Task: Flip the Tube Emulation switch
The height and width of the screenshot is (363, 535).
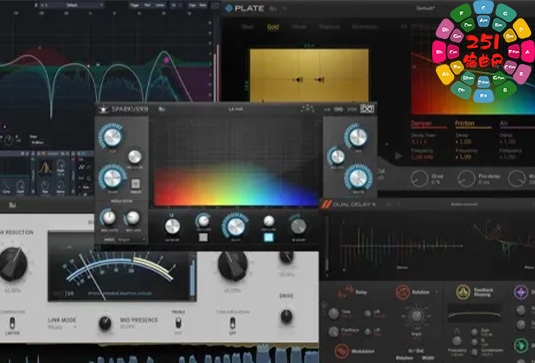Action: [x=232, y=323]
